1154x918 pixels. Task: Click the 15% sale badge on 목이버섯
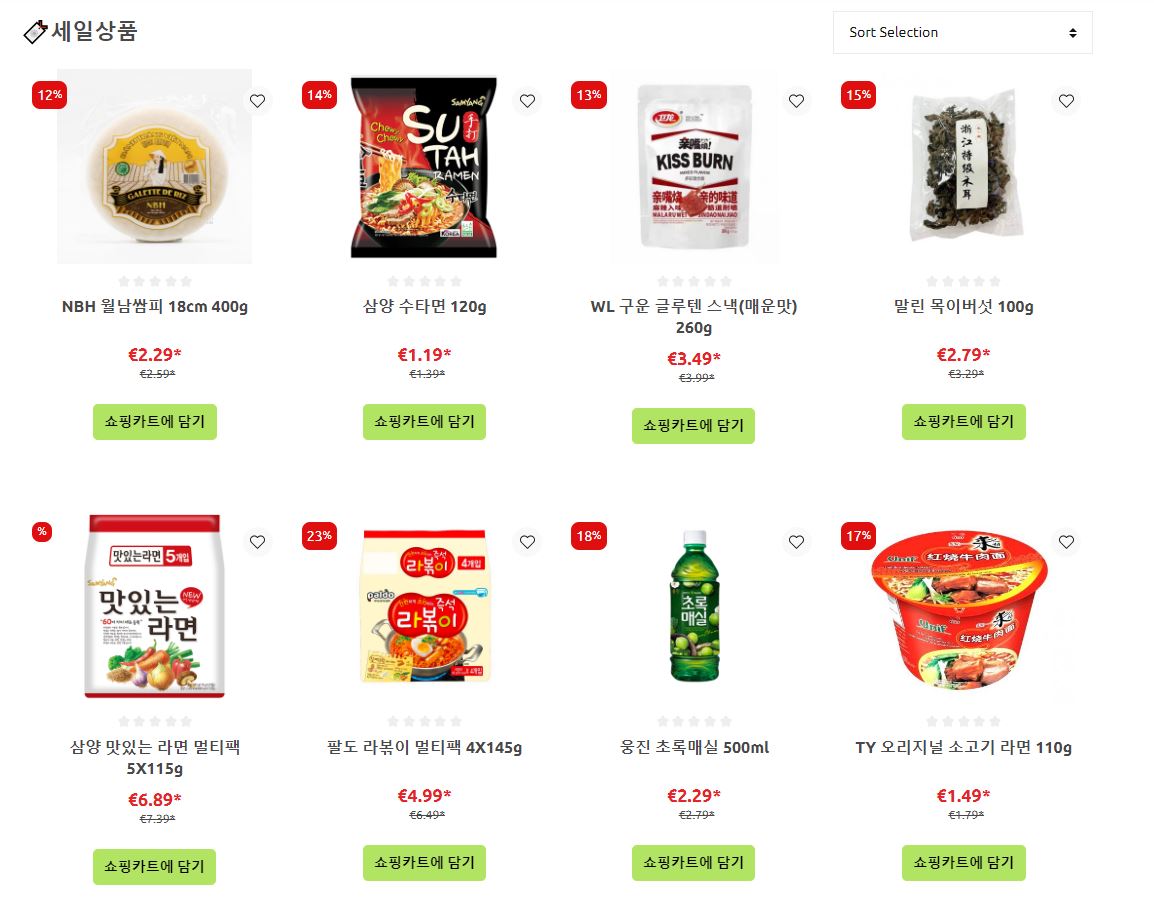[858, 95]
